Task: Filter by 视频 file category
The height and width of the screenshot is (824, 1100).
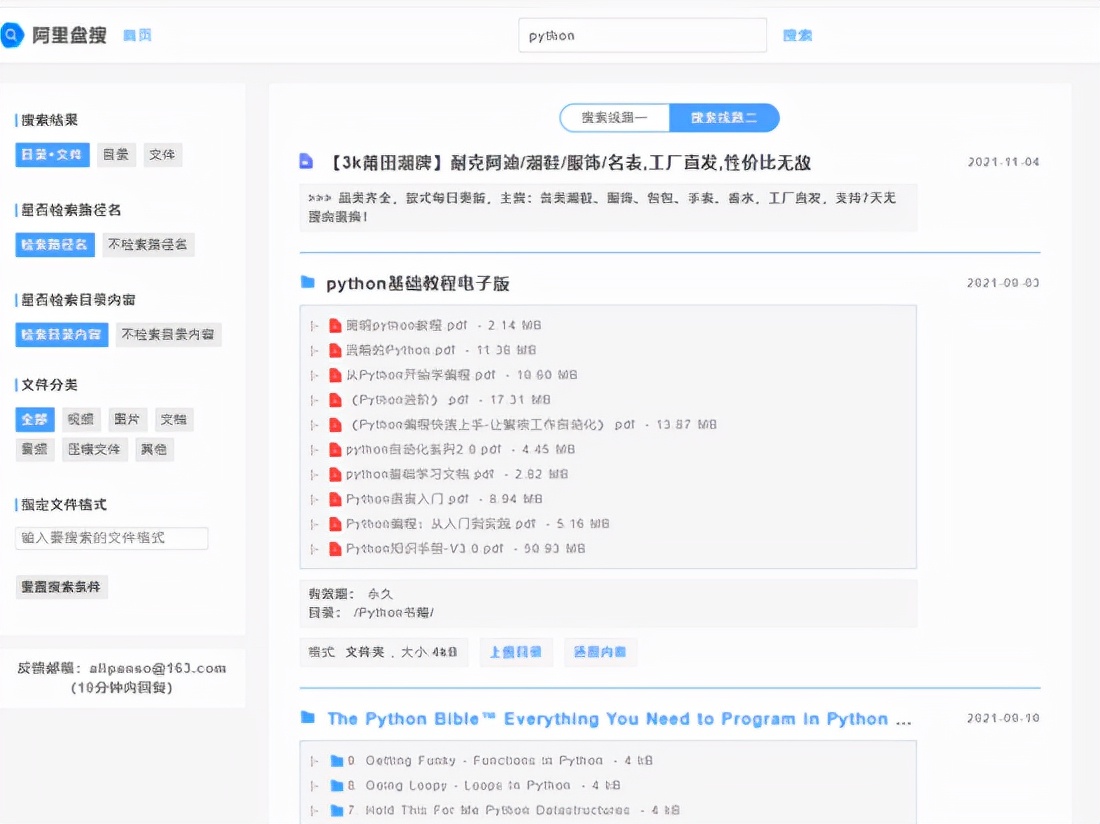Action: tap(81, 419)
